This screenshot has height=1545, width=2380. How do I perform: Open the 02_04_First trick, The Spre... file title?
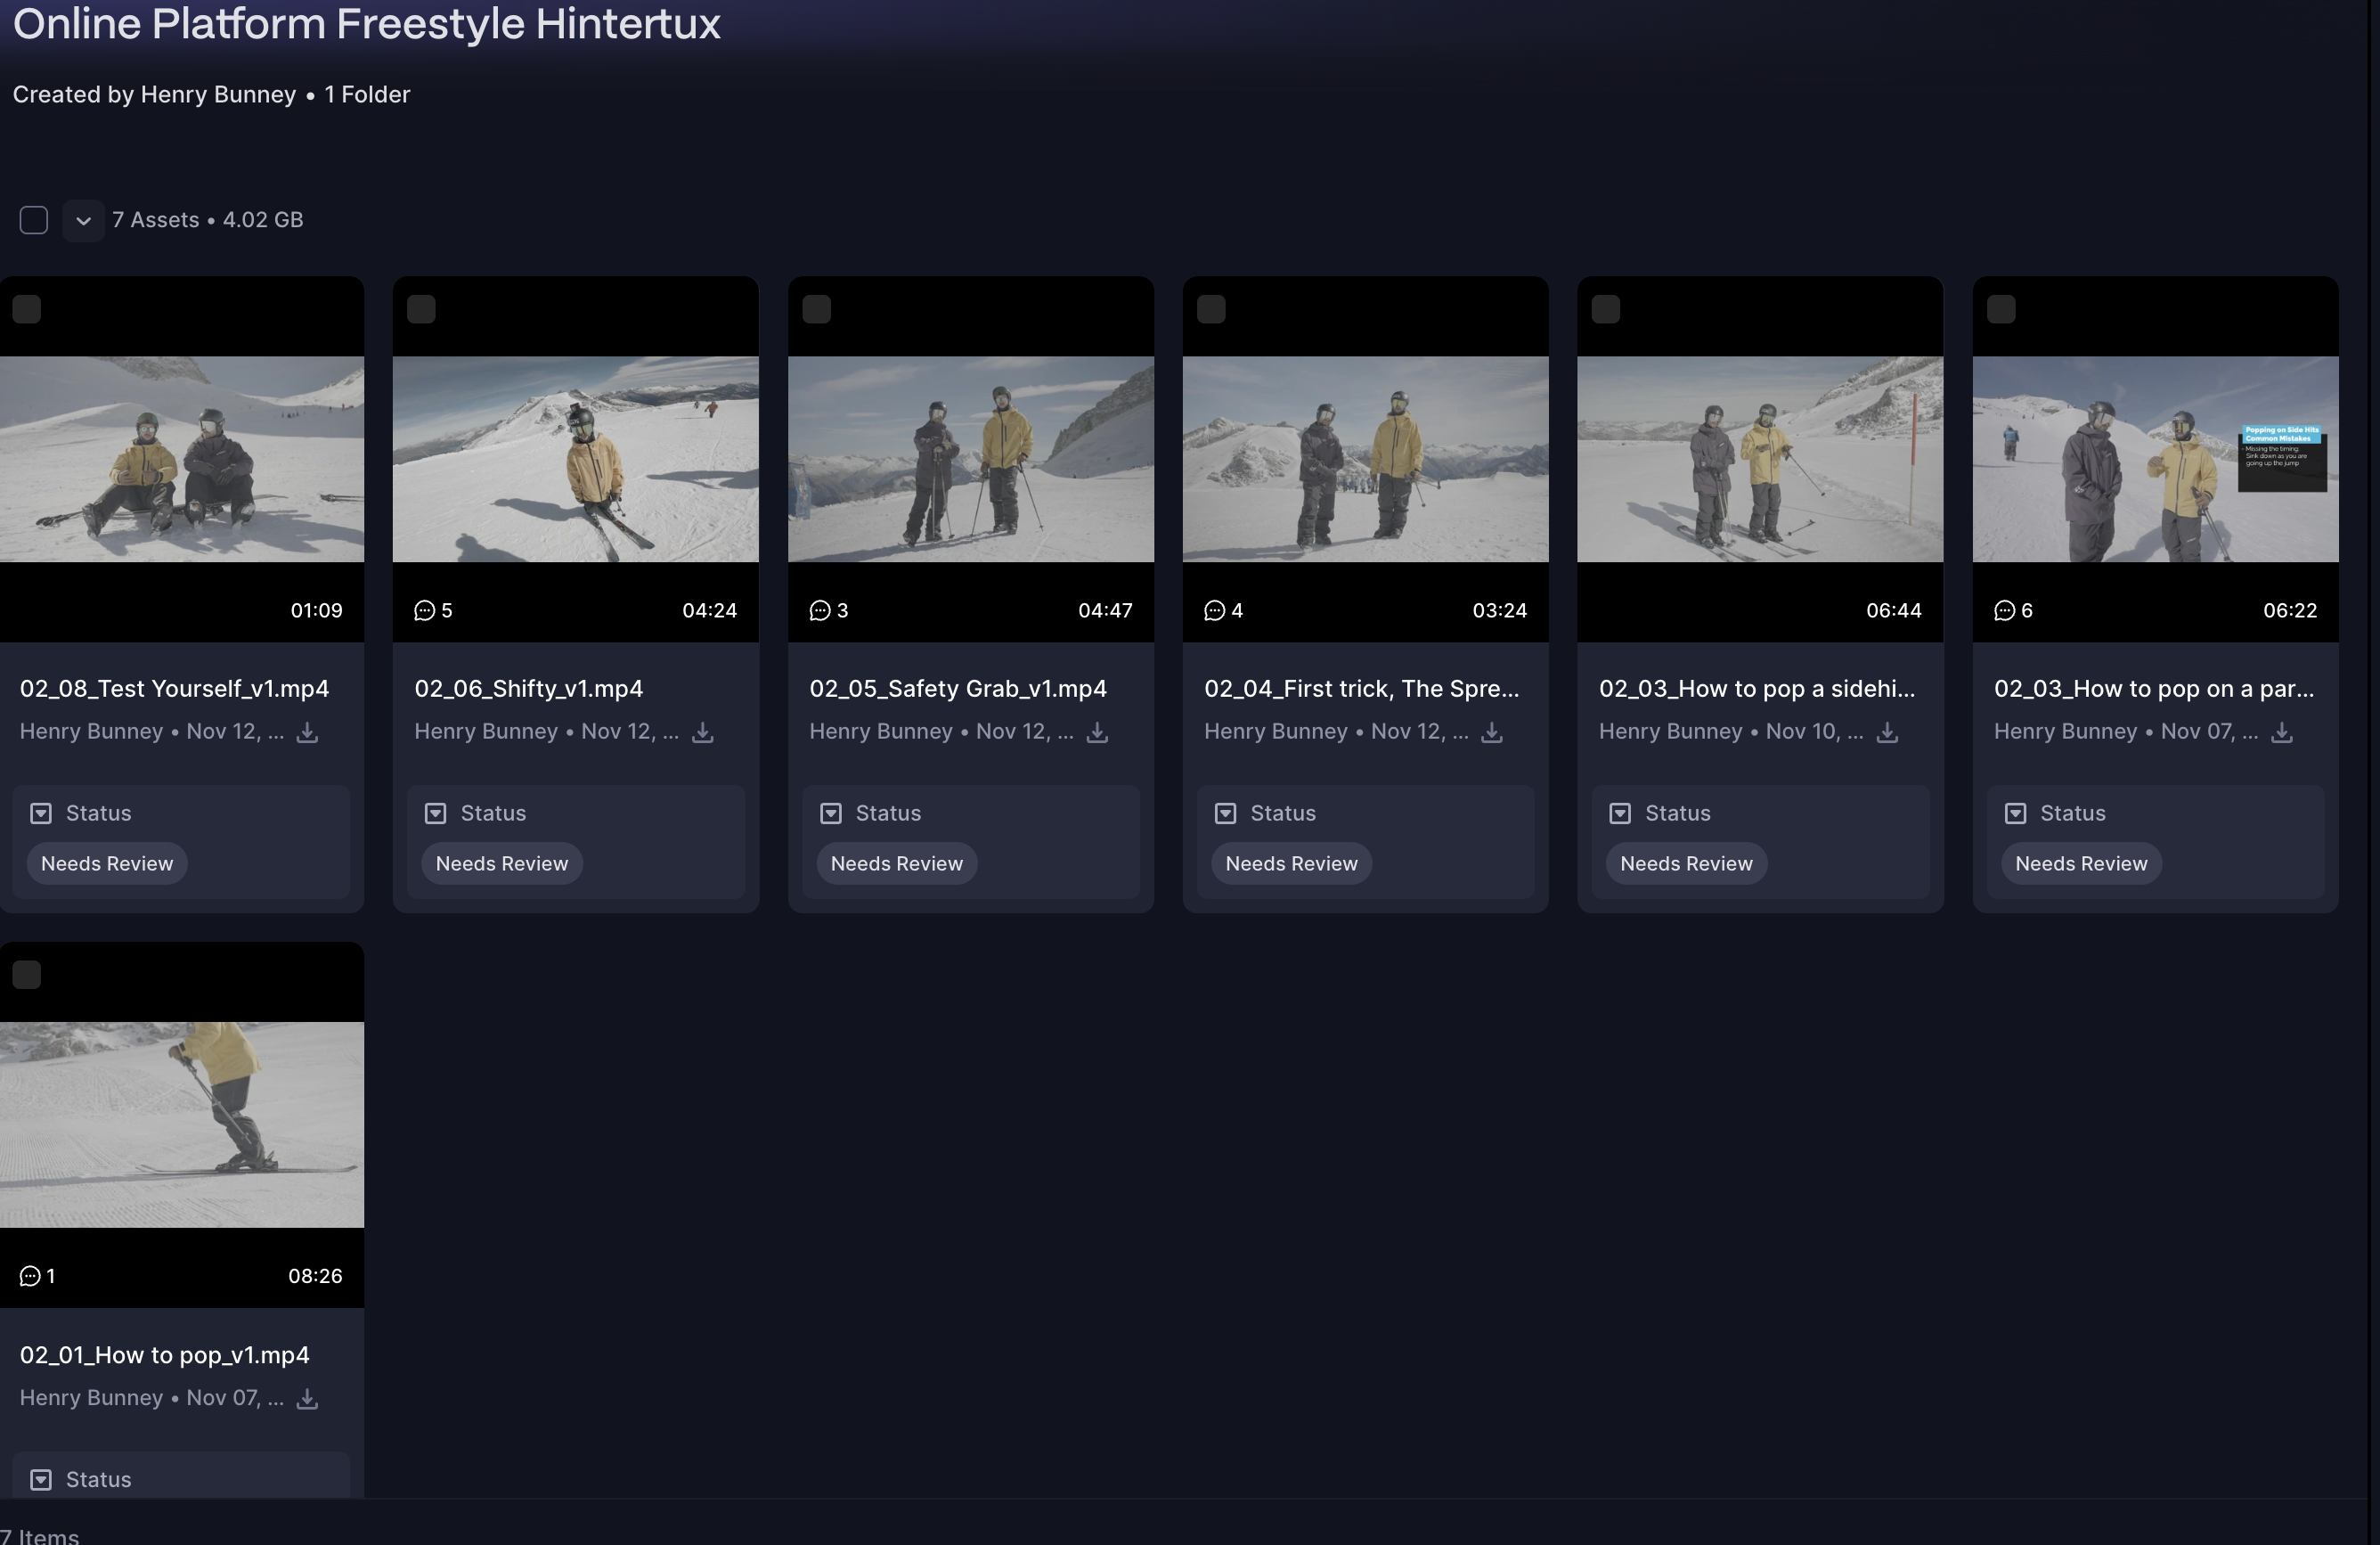coord(1360,689)
